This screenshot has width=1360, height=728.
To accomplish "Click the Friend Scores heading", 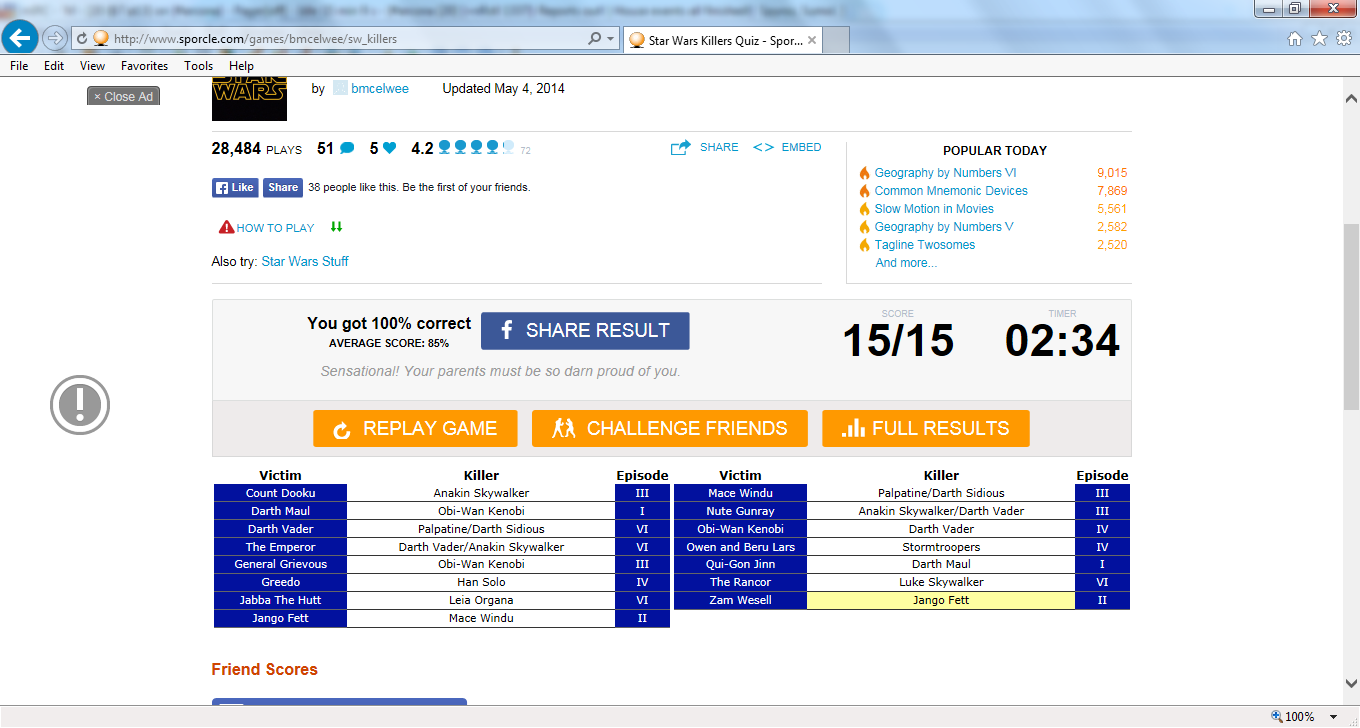I will coord(265,670).
